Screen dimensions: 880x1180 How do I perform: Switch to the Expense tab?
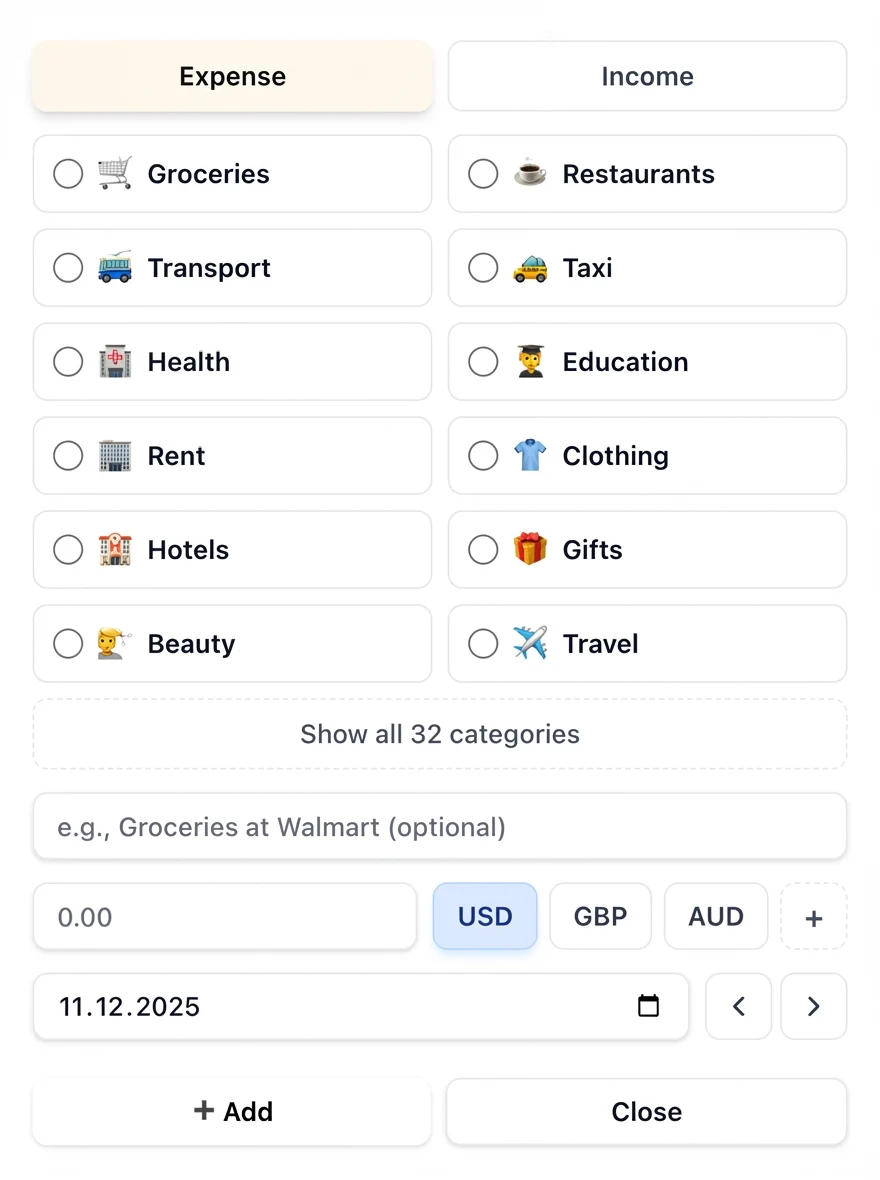pos(232,76)
